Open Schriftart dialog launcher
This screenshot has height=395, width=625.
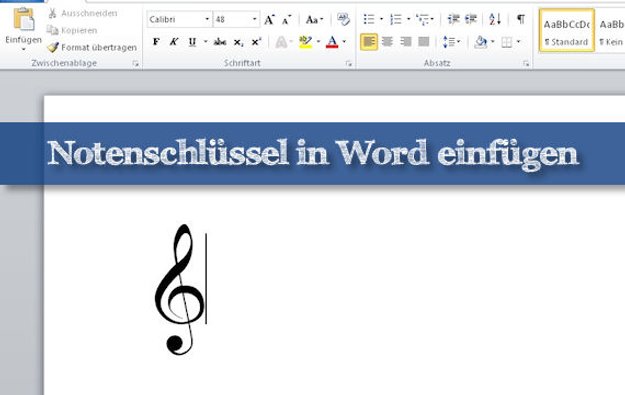tap(349, 63)
